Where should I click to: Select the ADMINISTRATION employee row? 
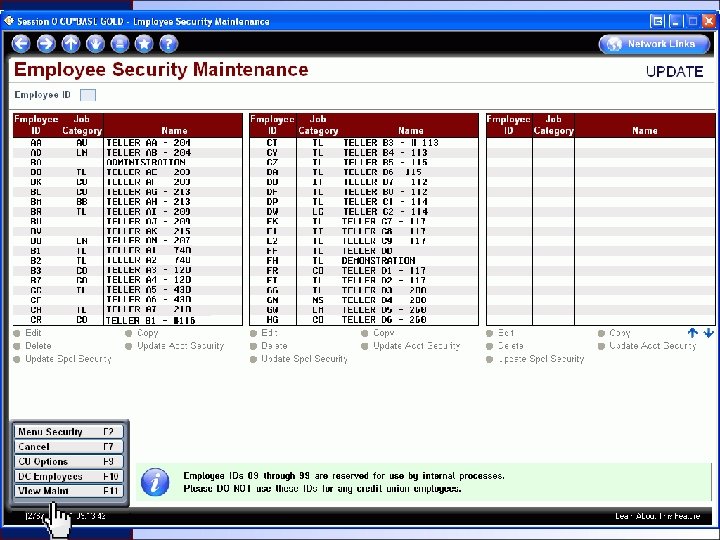click(128, 162)
